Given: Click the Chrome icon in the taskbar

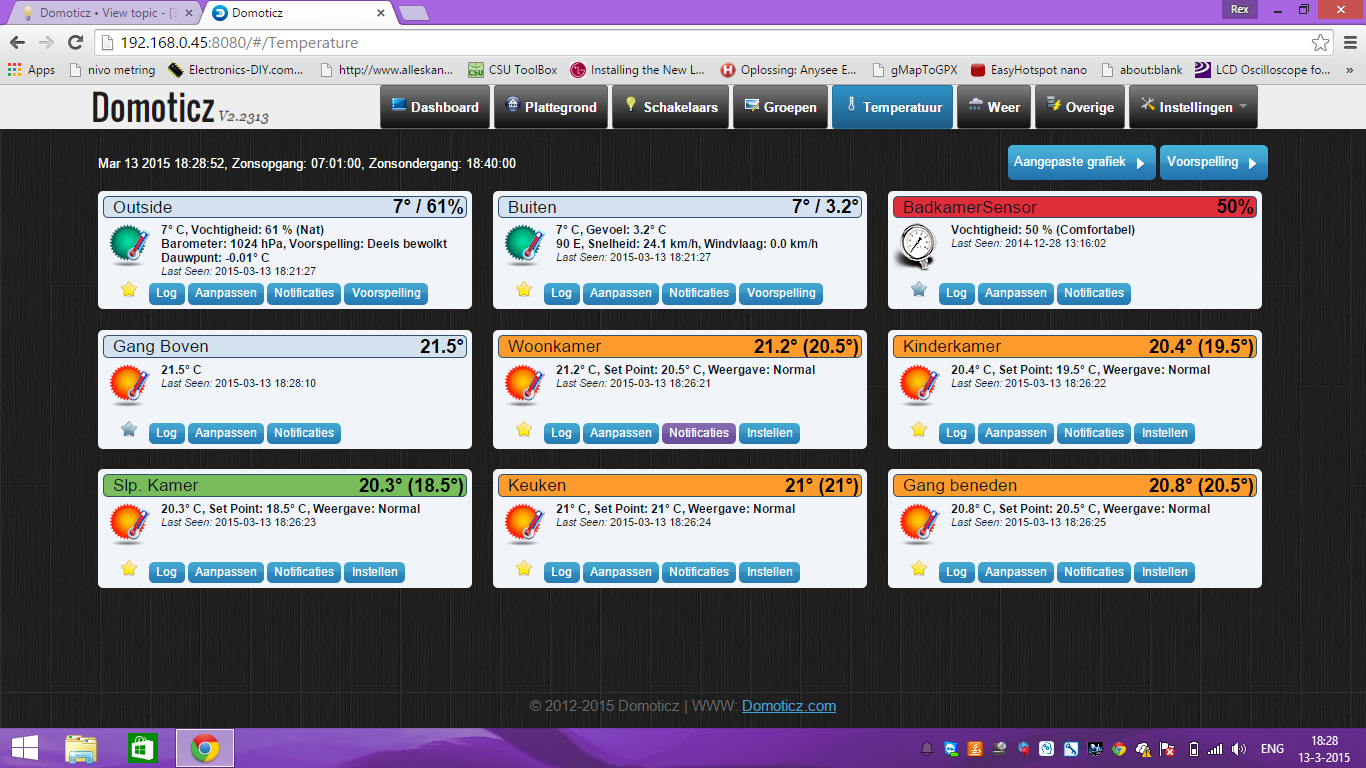Looking at the screenshot, I should (205, 748).
